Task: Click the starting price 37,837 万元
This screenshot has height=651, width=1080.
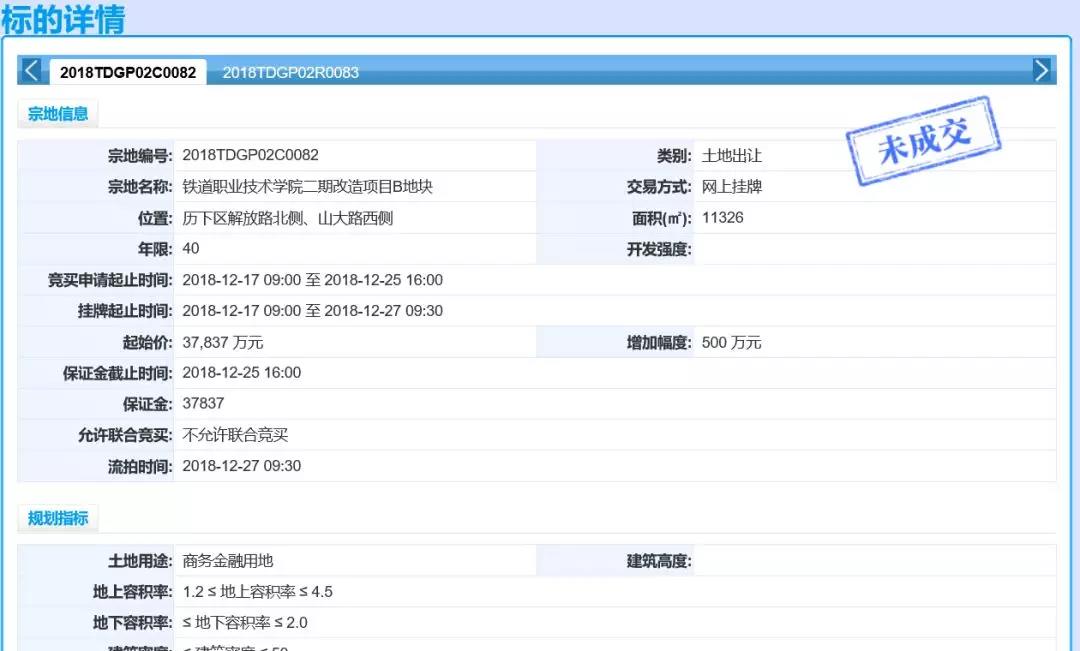Action: pos(223,342)
